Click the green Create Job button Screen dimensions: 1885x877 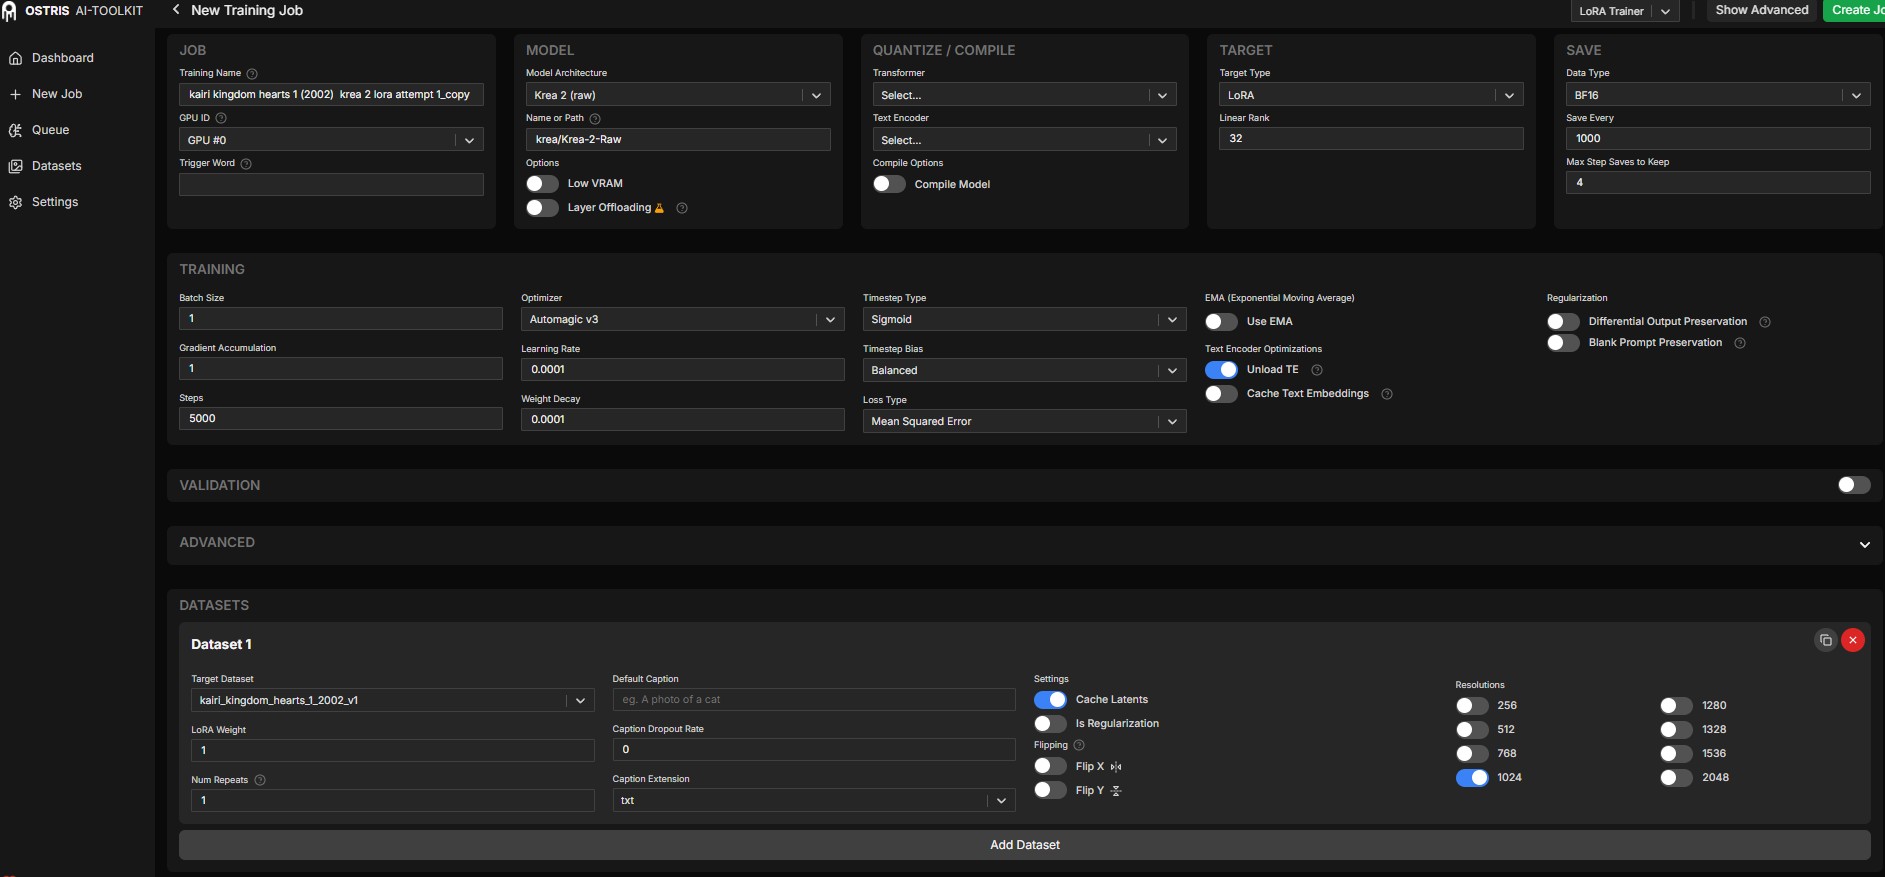point(1854,10)
